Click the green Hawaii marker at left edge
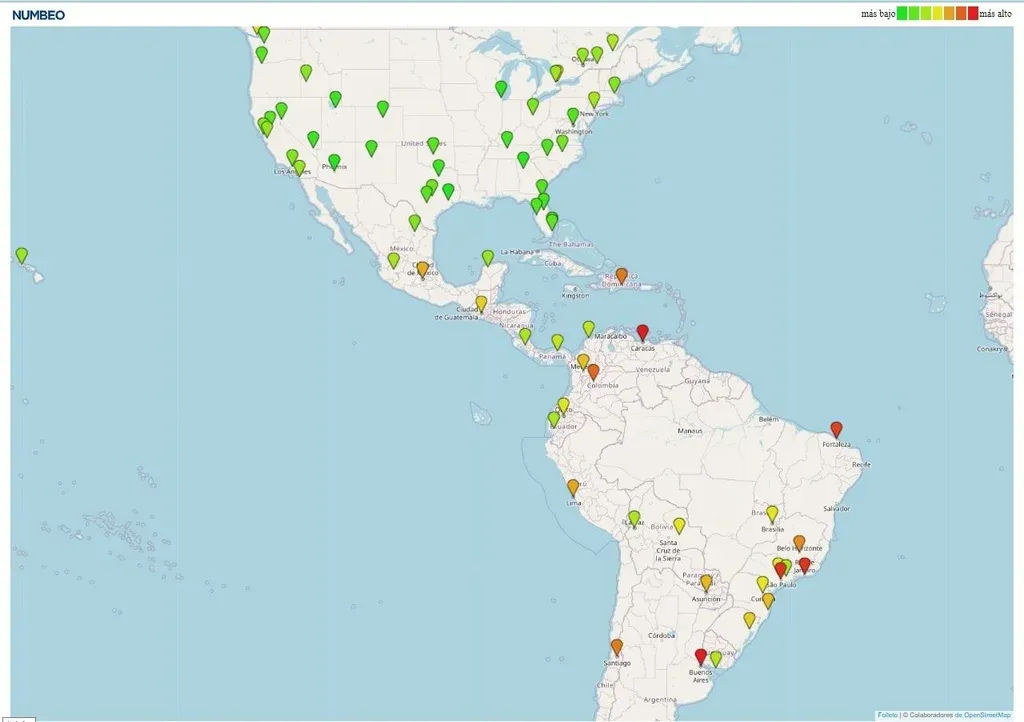 tap(22, 255)
